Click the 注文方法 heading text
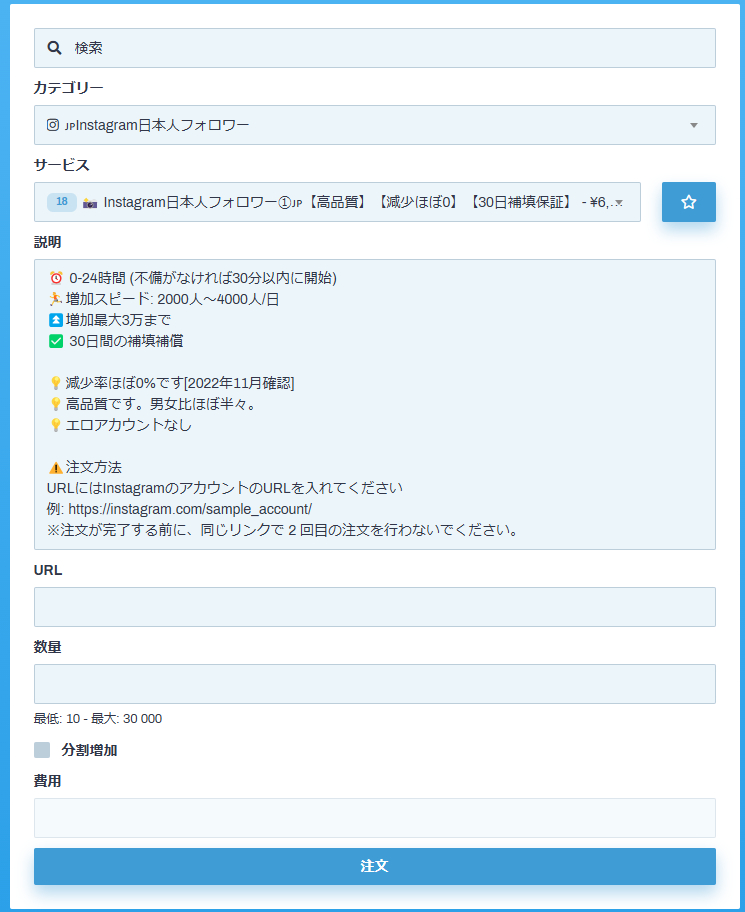 [94, 468]
